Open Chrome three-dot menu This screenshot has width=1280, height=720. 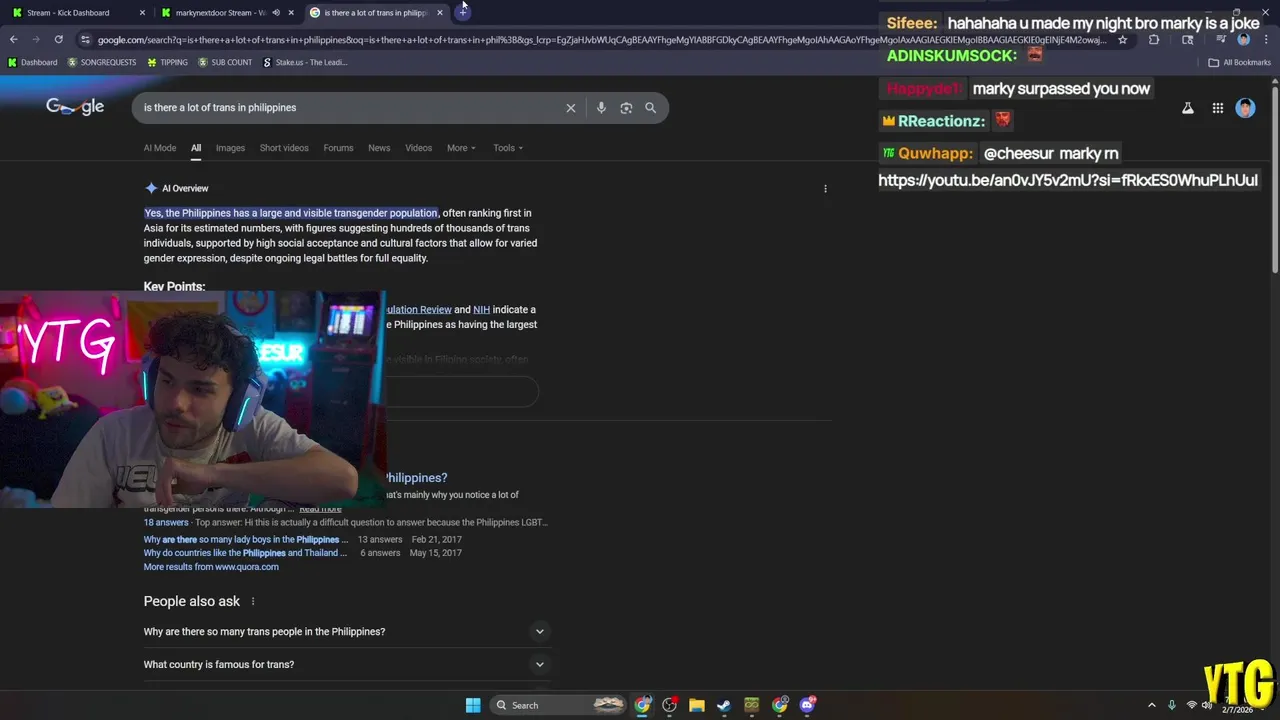coord(1266,40)
